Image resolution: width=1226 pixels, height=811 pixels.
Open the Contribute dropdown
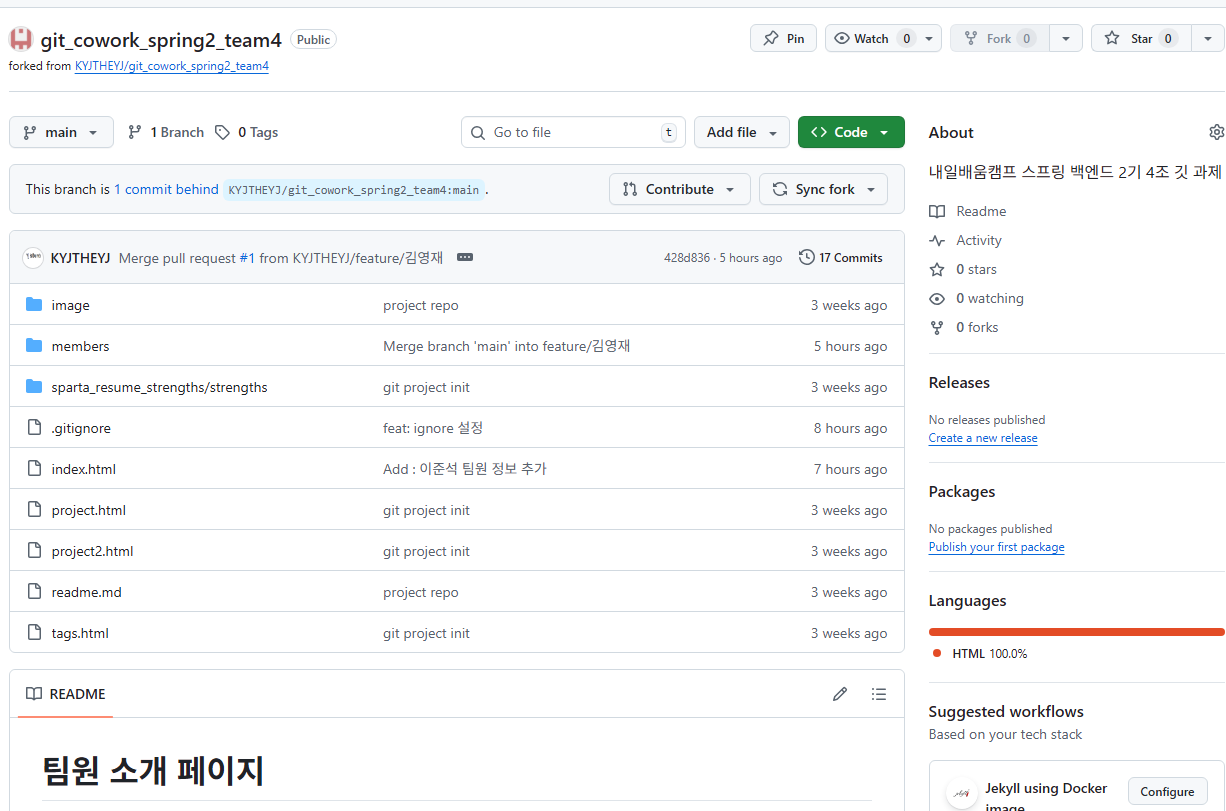coord(680,189)
